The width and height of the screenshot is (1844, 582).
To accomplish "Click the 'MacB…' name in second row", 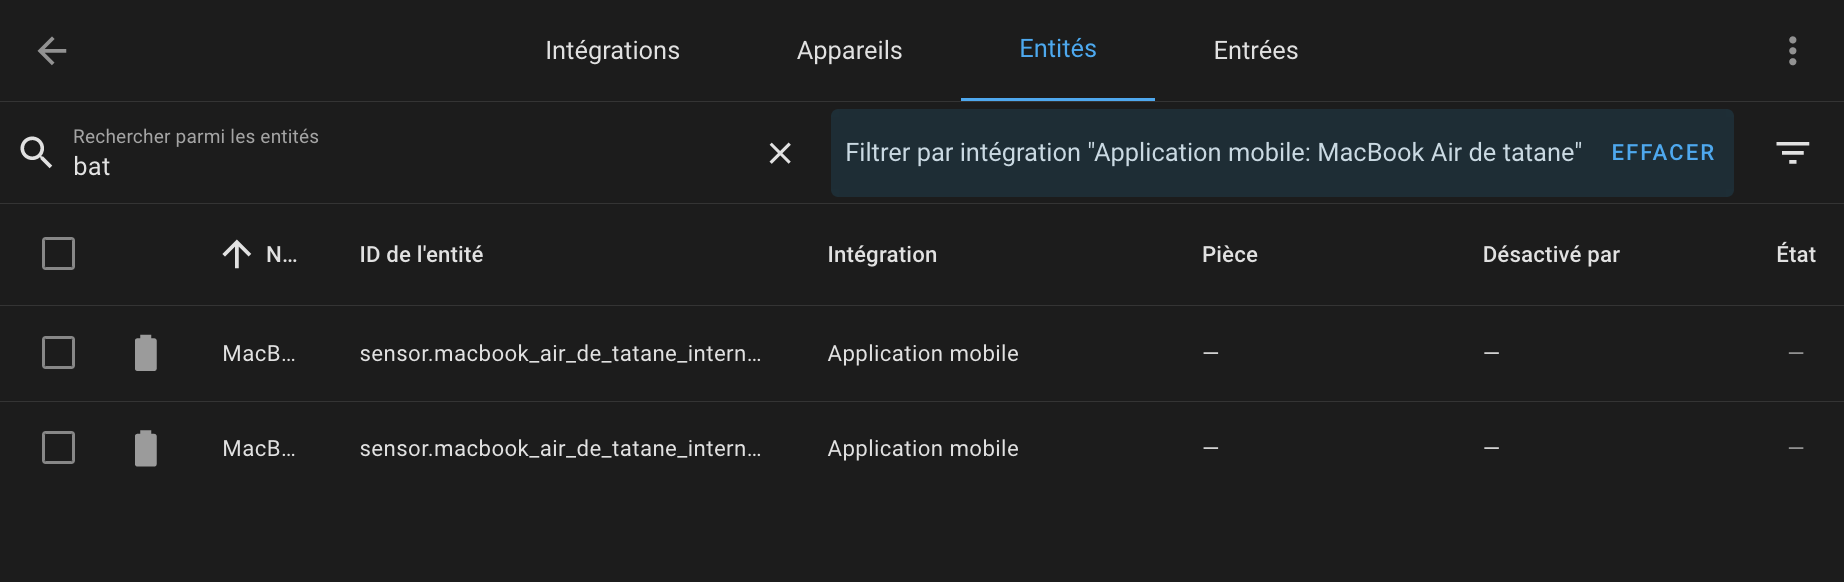I will tap(259, 449).
